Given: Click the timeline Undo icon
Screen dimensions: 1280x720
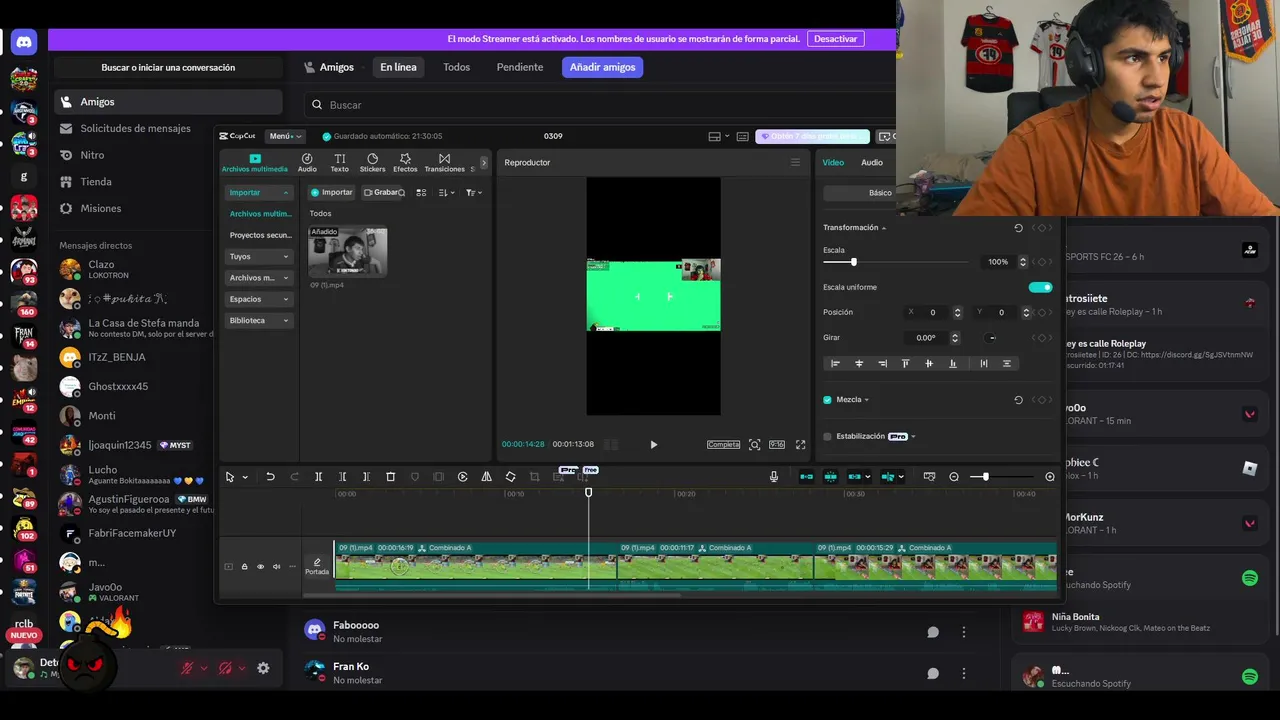Looking at the screenshot, I should 270,477.
